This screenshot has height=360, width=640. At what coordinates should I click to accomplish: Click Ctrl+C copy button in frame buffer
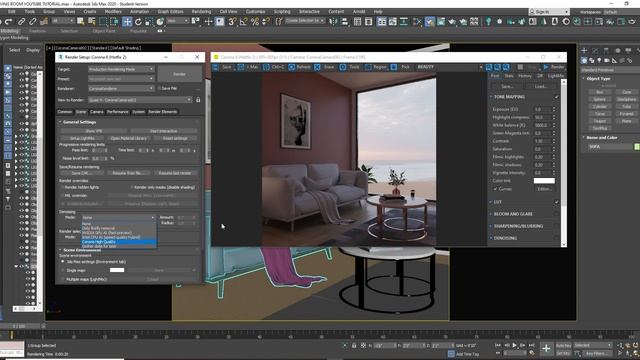(x=274, y=67)
